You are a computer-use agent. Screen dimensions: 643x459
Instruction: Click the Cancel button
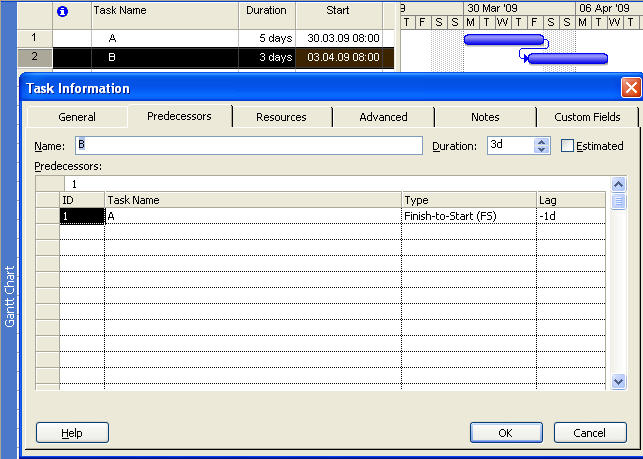590,433
